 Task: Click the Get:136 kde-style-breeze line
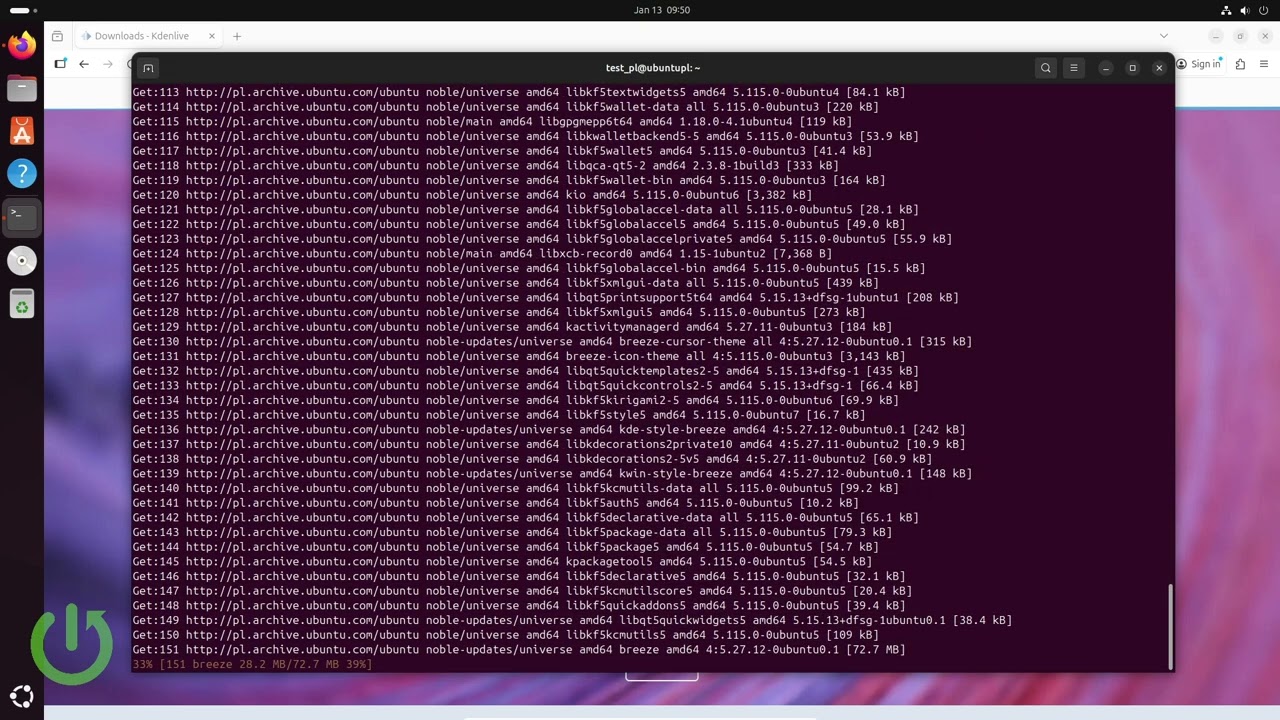pos(549,430)
